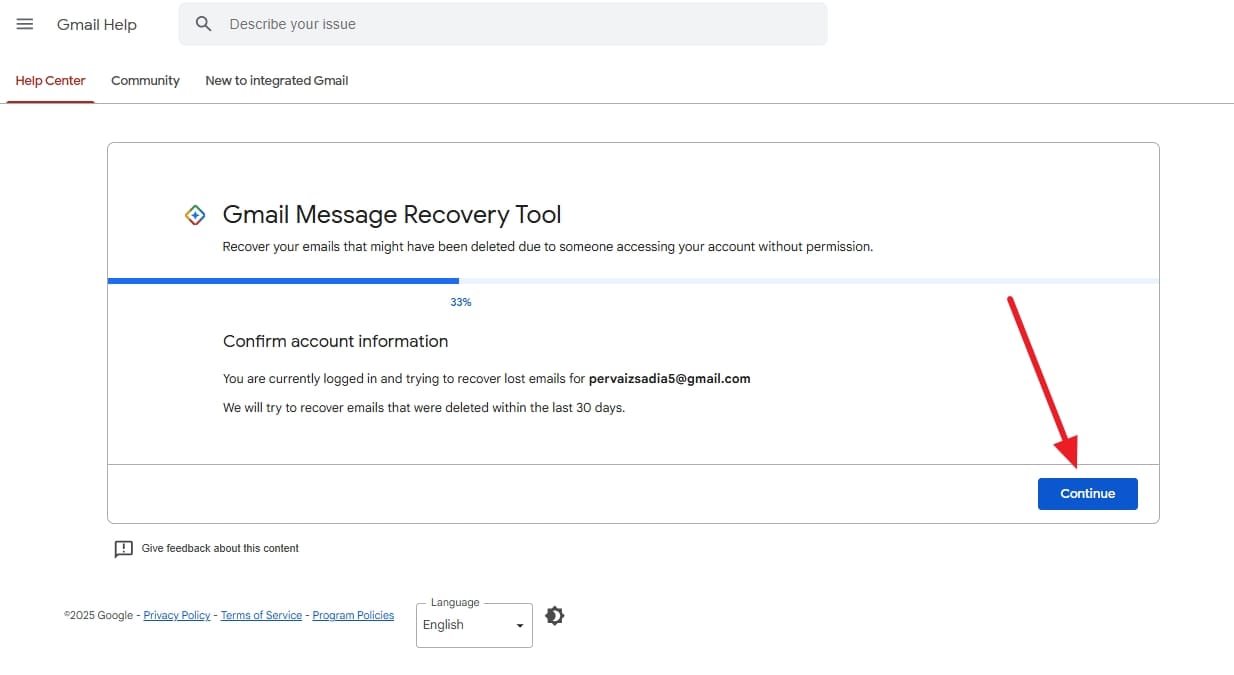The image size is (1234, 675).
Task: Click the 33% progress bar
Action: tap(460, 280)
